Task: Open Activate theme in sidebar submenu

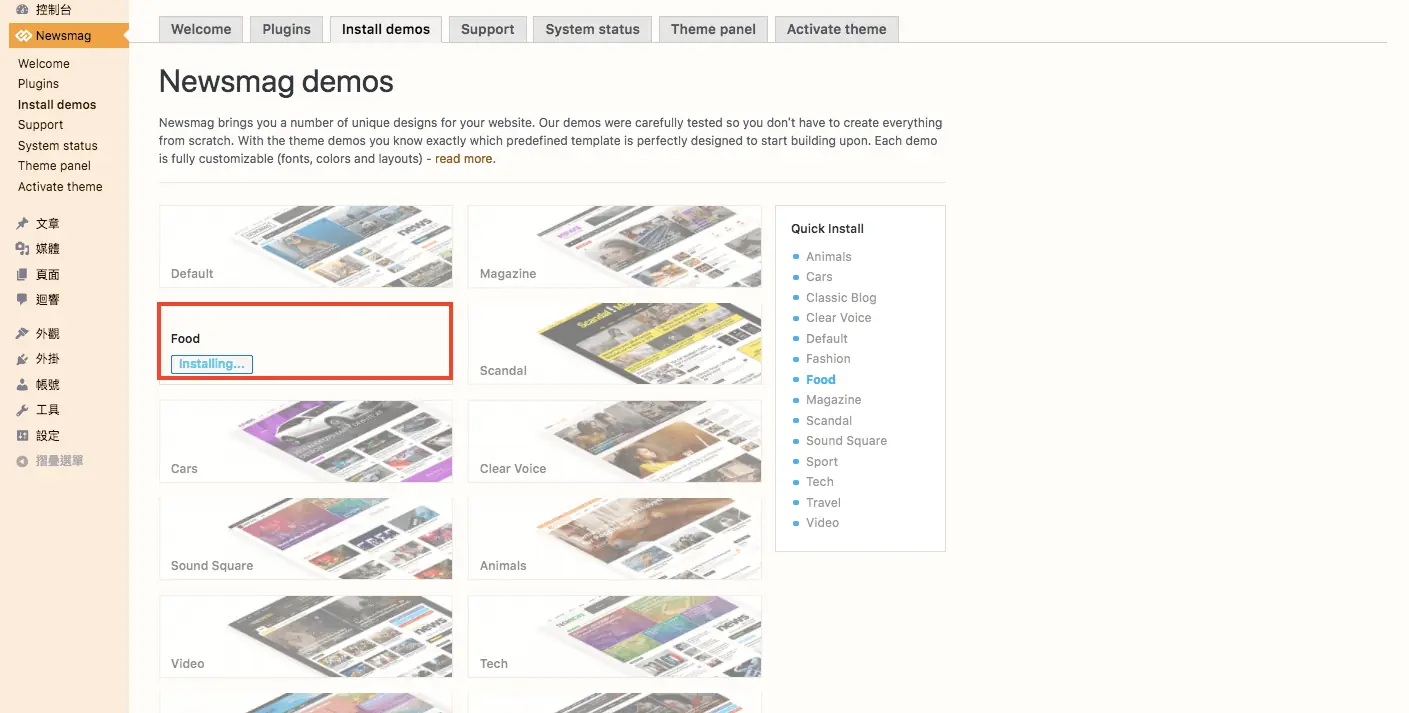Action: (60, 187)
